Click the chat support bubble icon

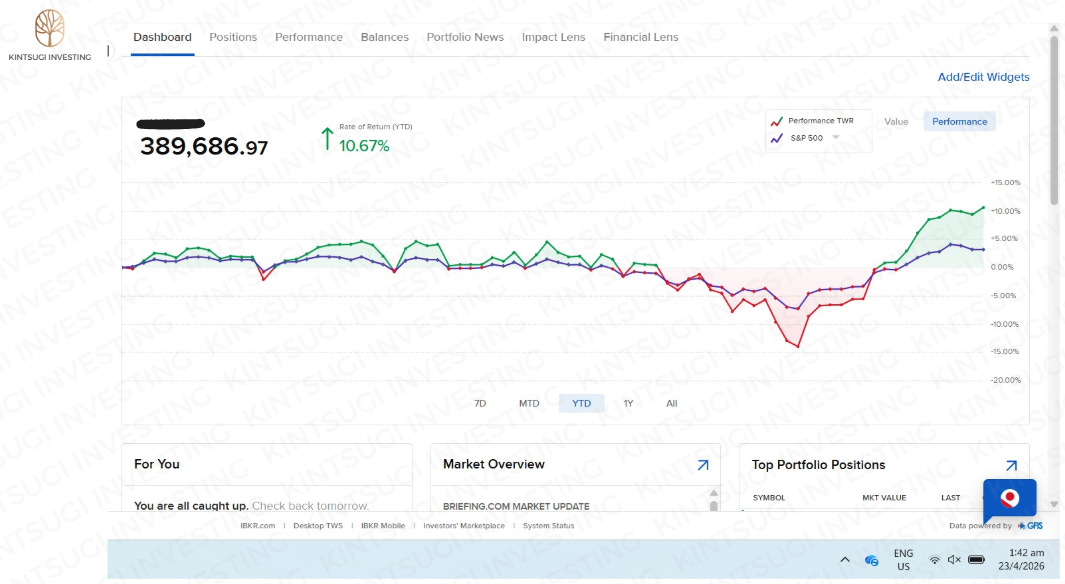tap(1009, 500)
